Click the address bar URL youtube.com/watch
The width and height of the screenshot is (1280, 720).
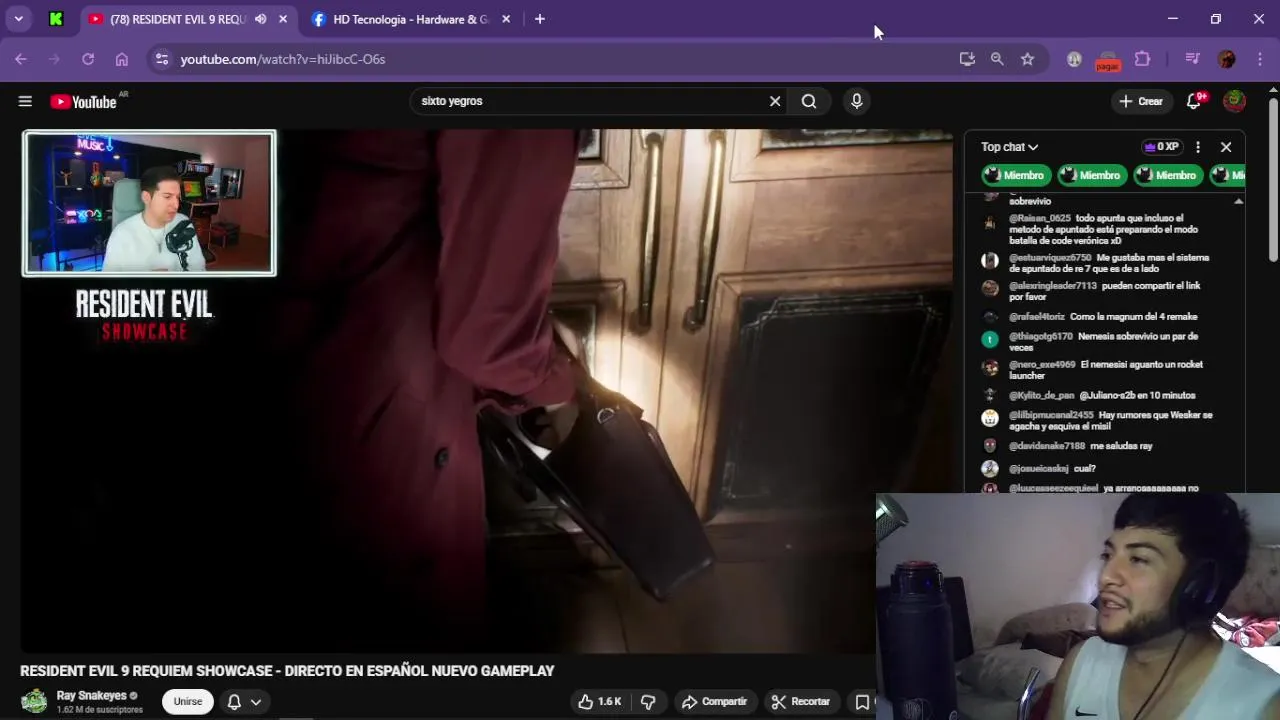[283, 59]
